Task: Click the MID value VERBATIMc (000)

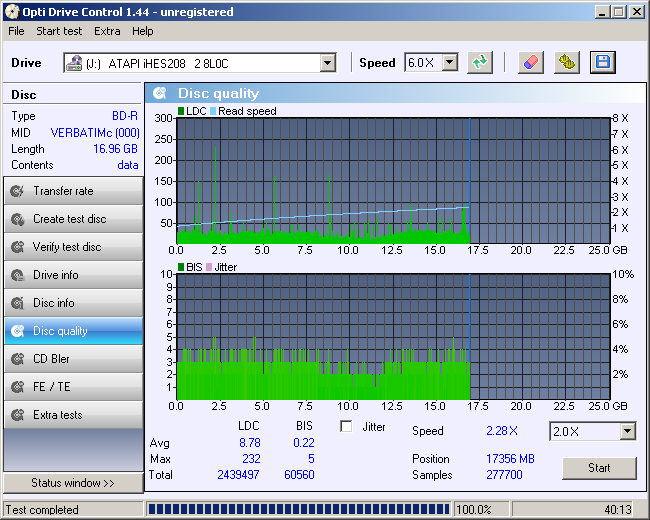Action: [x=95, y=133]
